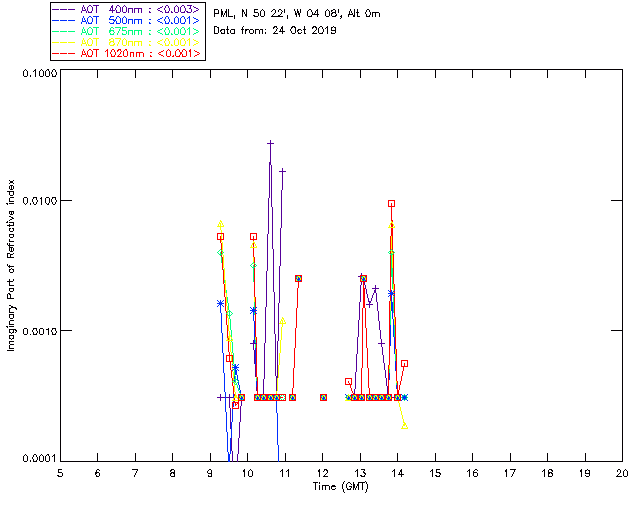Click the Time (GMT) axis title
640x512 pixels.
(x=341, y=486)
